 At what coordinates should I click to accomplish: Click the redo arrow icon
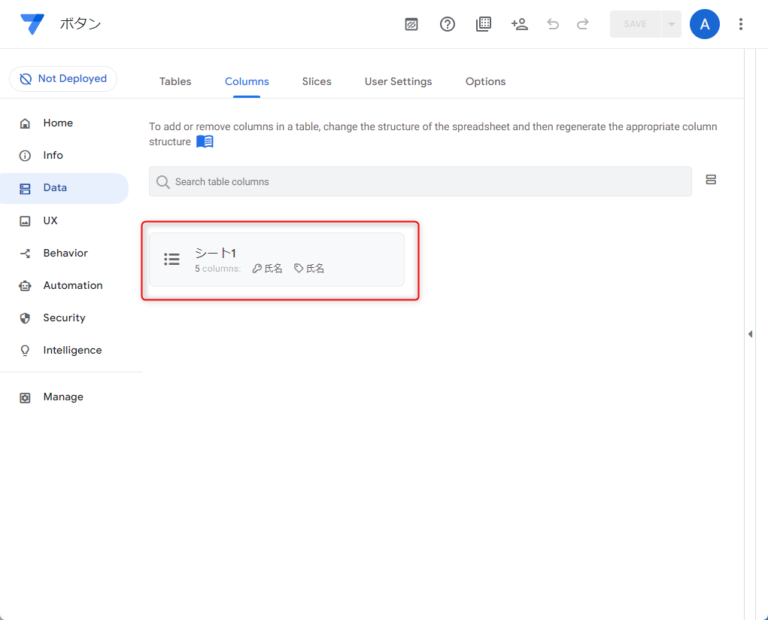(x=583, y=24)
